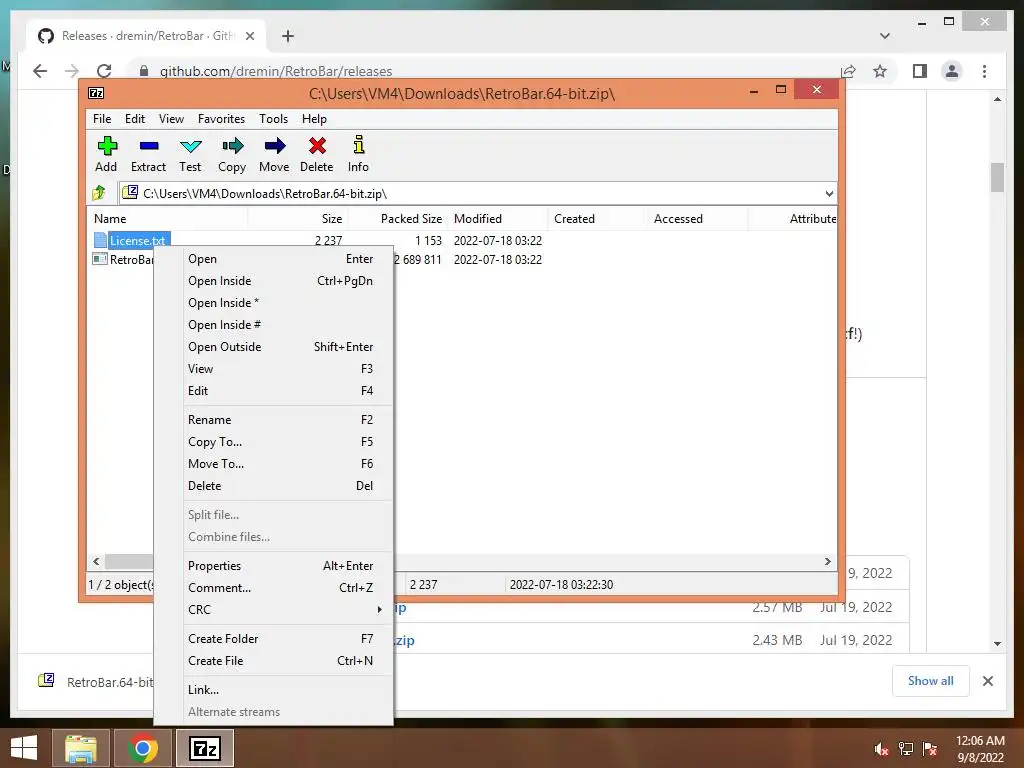This screenshot has width=1024, height=768.
Task: Click the Move toolbar icon
Action: click(x=274, y=154)
